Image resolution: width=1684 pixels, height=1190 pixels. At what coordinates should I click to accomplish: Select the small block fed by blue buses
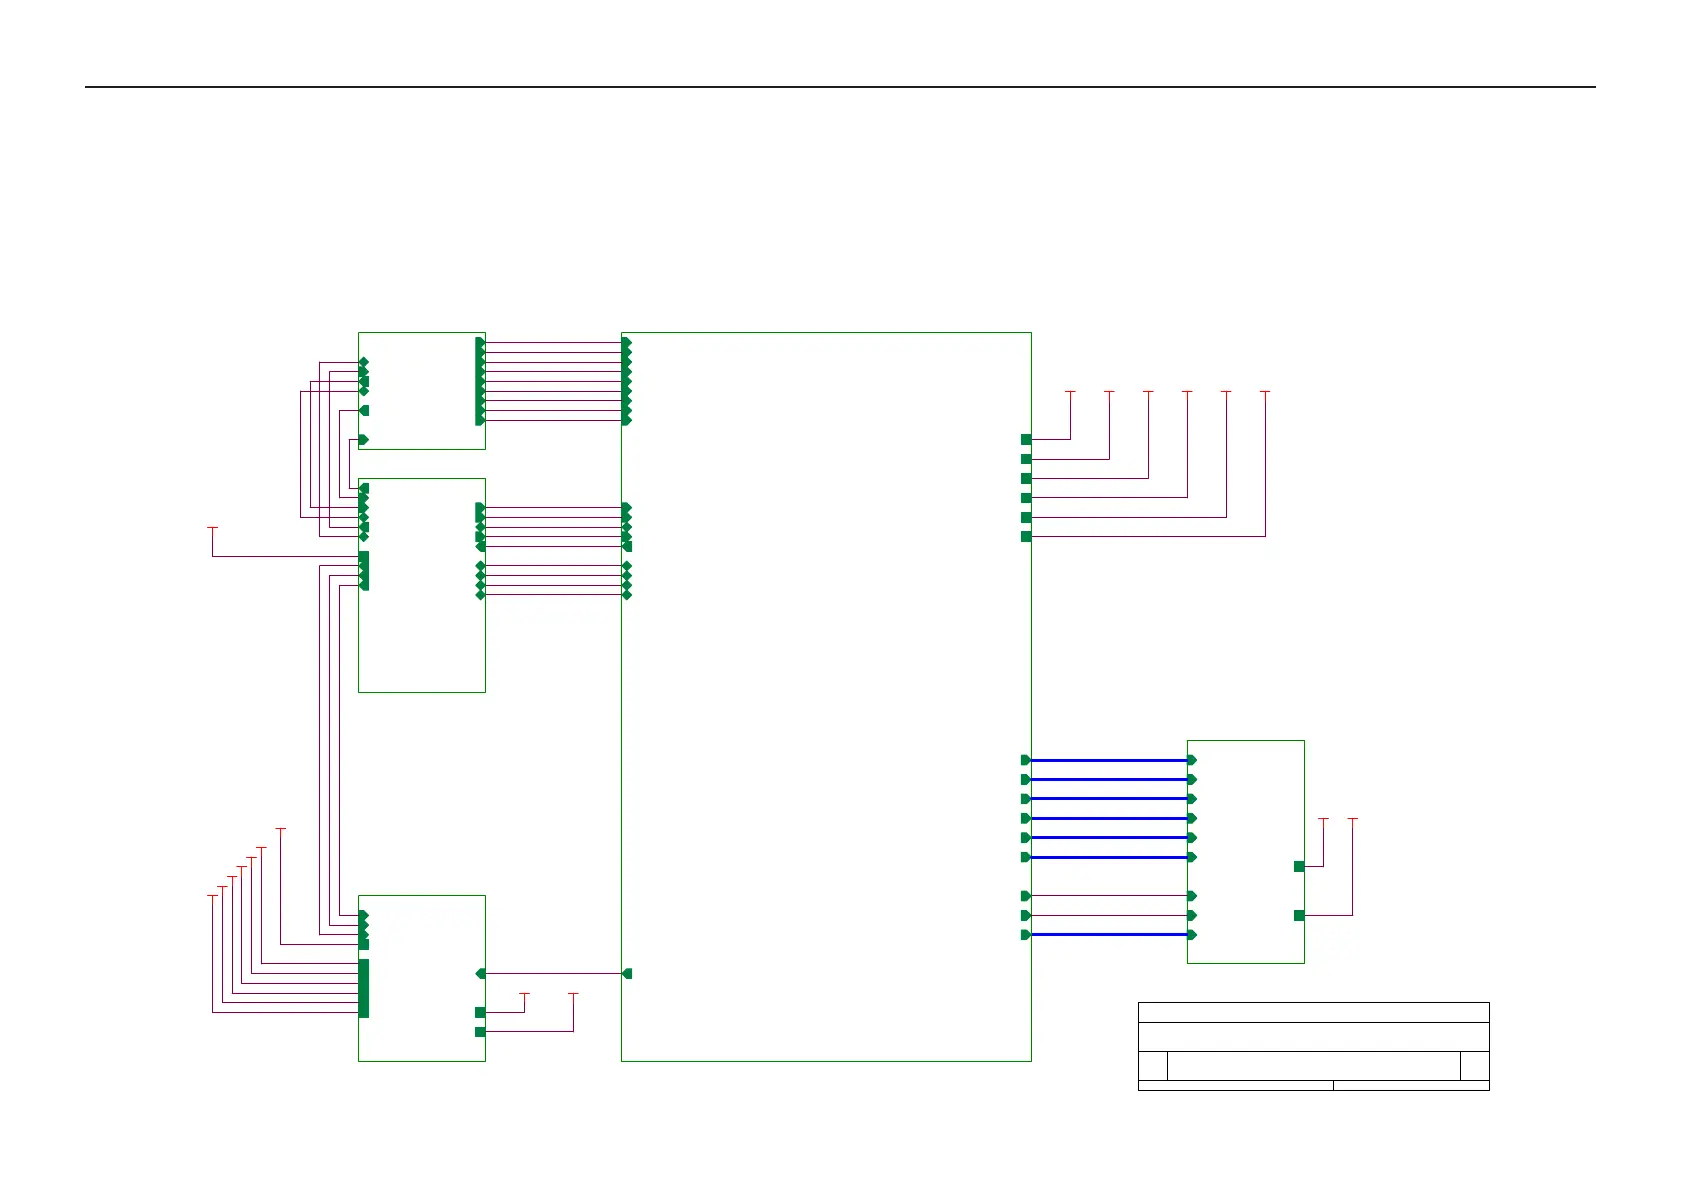[x=1245, y=851]
